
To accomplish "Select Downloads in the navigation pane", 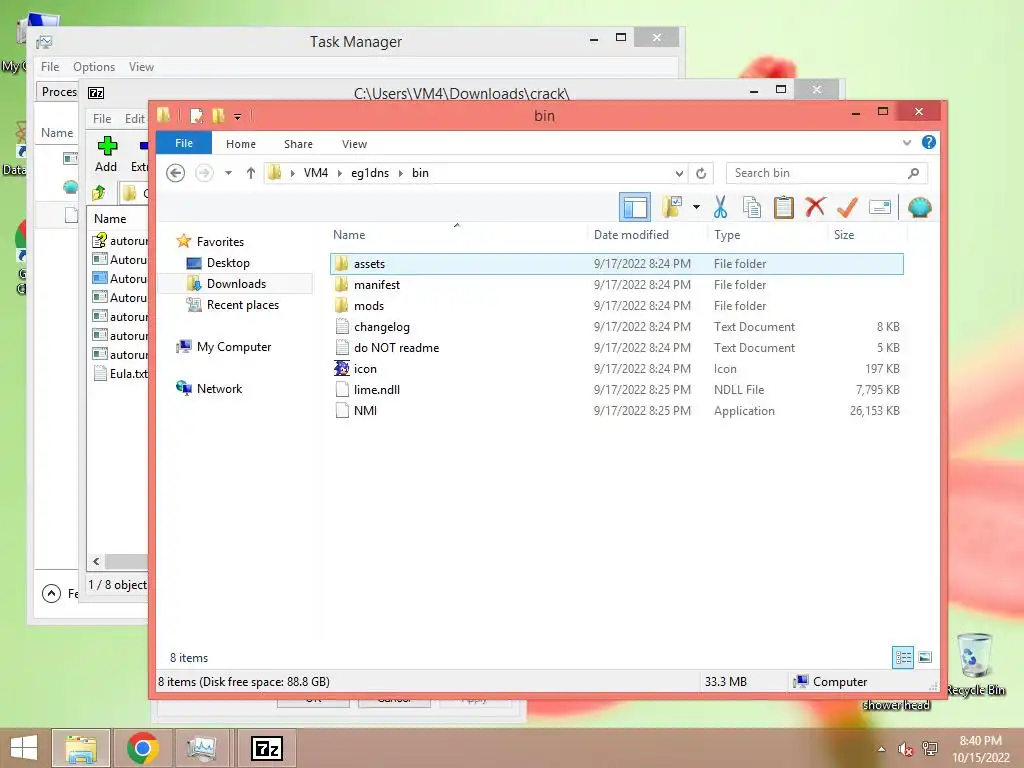I will (x=236, y=283).
